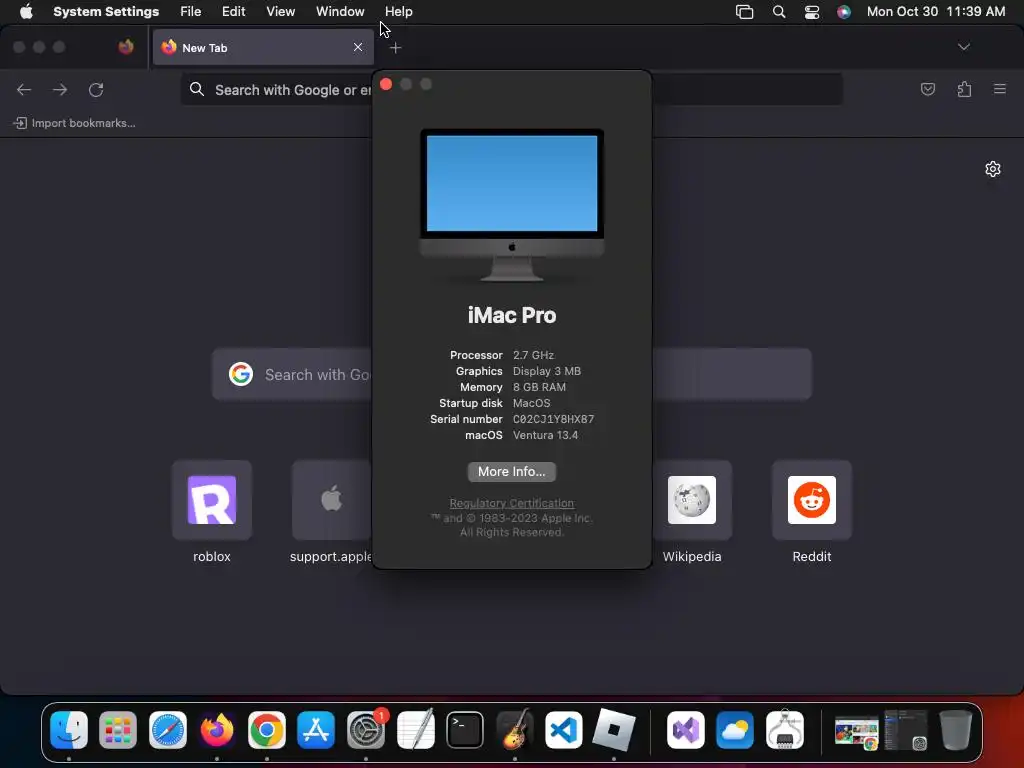The image size is (1024, 768).
Task: Open the System Settings application menu
Action: [106, 11]
